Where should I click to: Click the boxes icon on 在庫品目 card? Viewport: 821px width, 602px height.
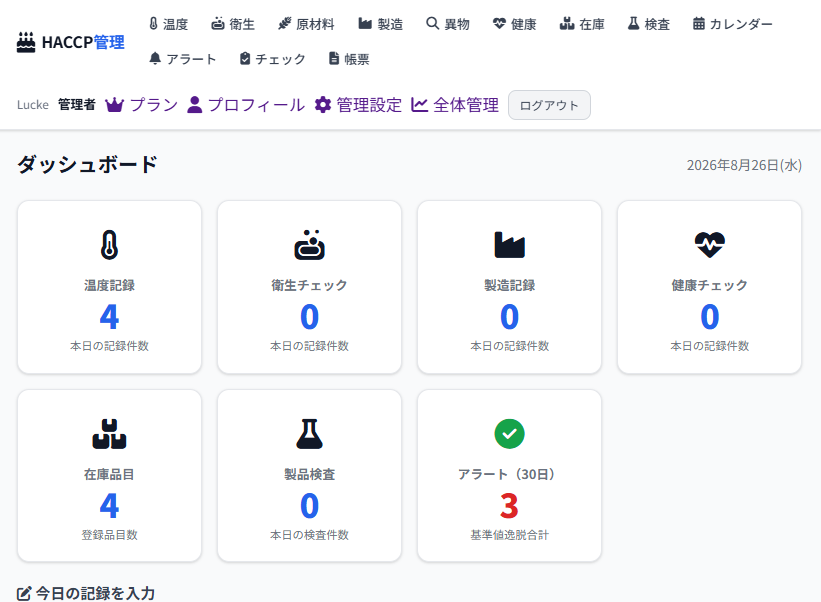(109, 434)
